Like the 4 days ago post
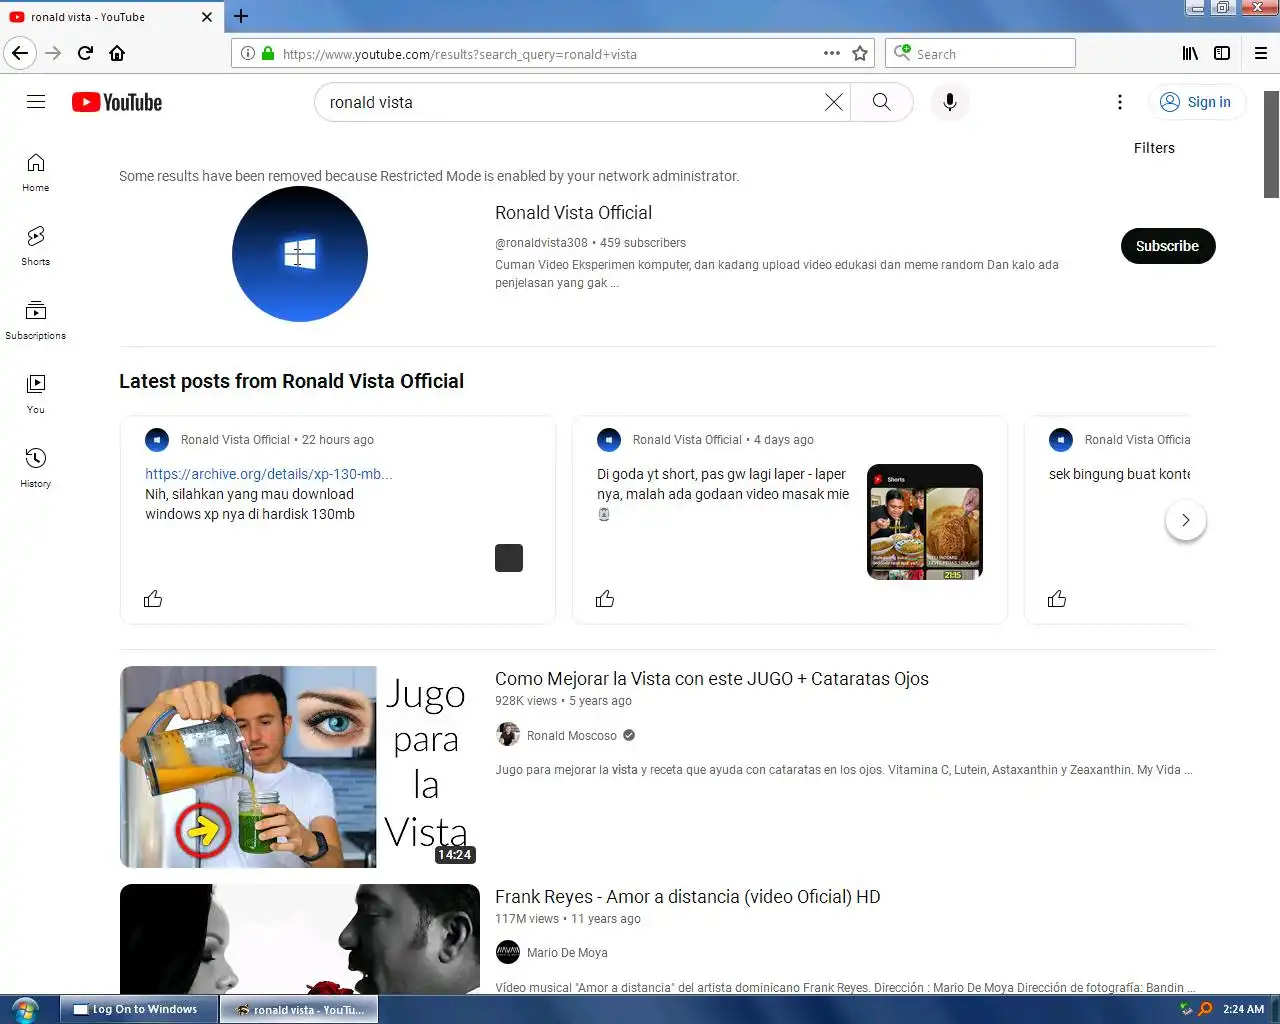The width and height of the screenshot is (1280, 1024). (605, 599)
